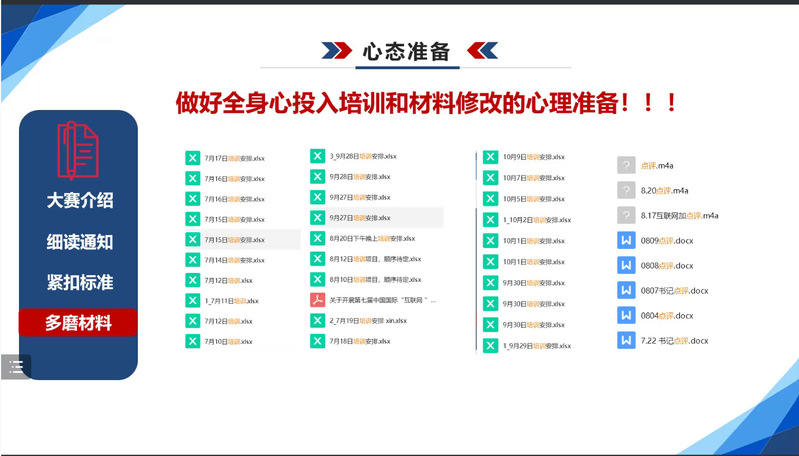Open file 2_7月19日培训安排 xin.xlsx
Image resolution: width=799 pixels, height=456 pixels.
[365, 321]
